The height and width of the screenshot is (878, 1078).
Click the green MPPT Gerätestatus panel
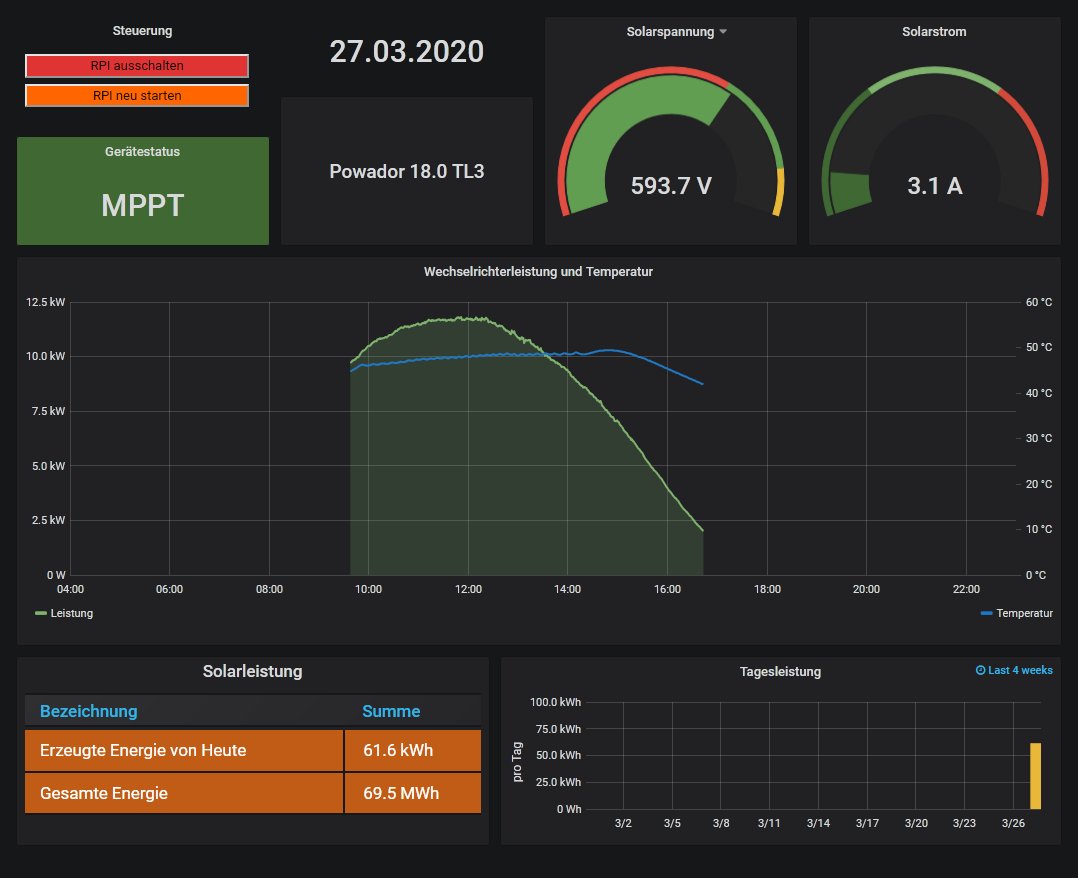click(x=143, y=205)
